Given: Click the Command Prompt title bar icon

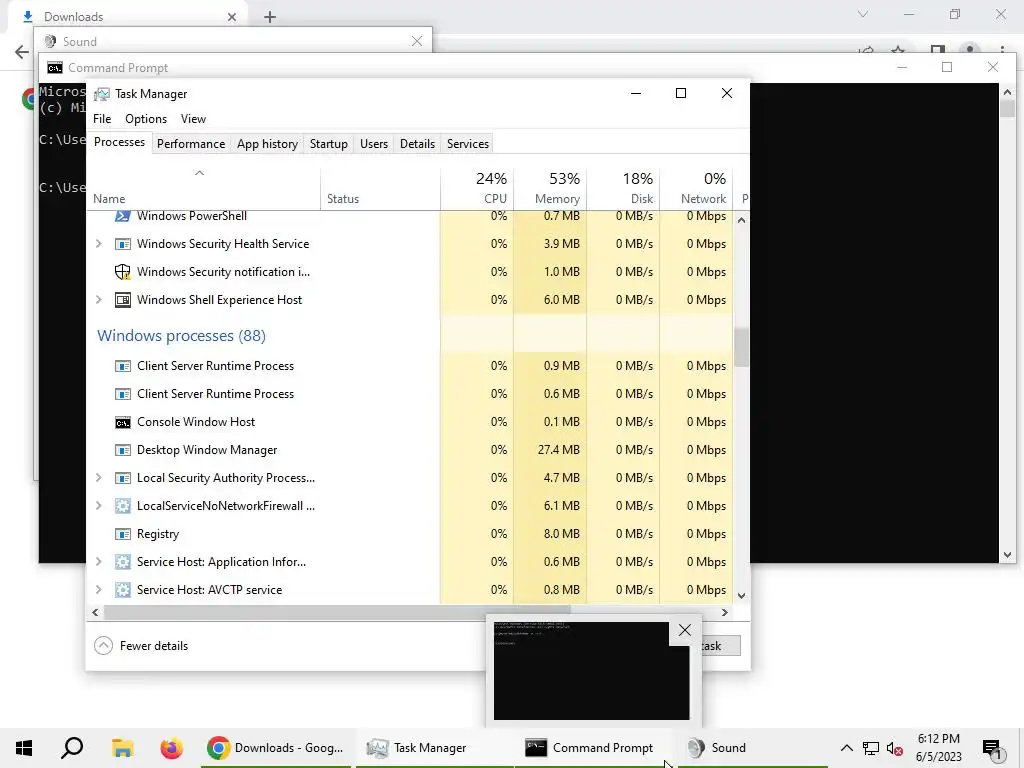Looking at the screenshot, I should 55,68.
